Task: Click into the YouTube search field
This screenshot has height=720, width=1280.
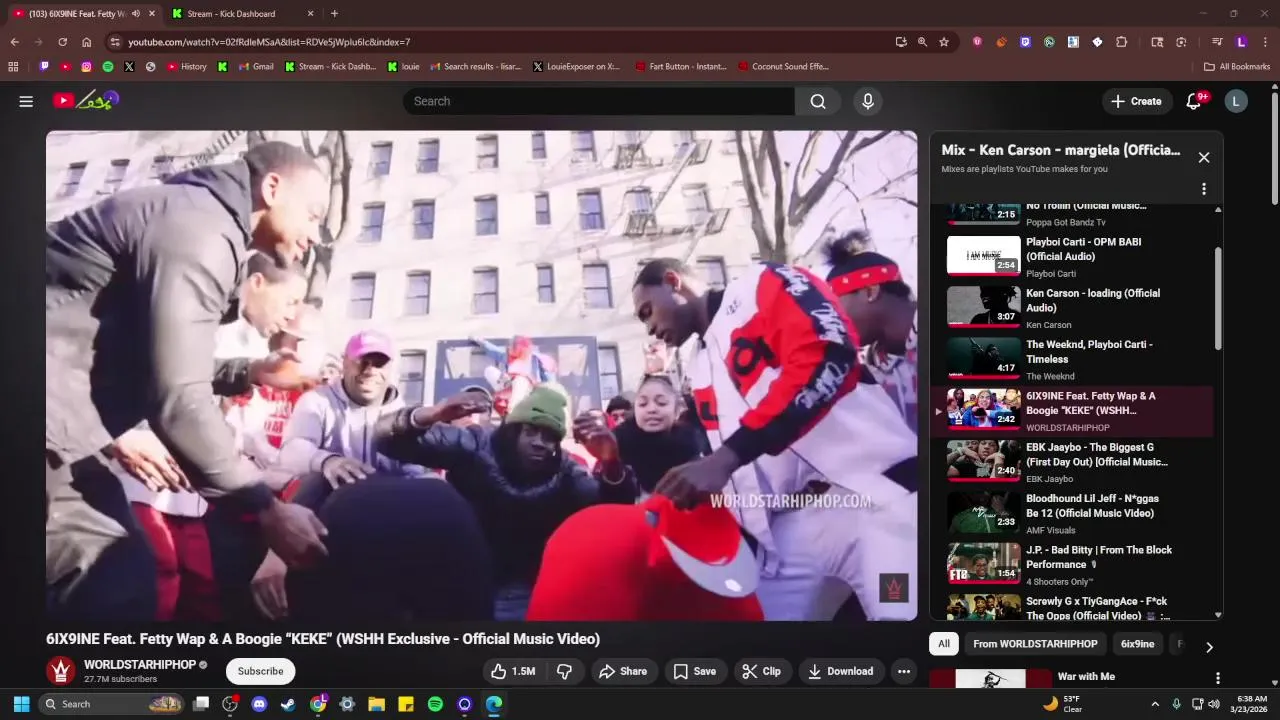Action: coord(598,101)
